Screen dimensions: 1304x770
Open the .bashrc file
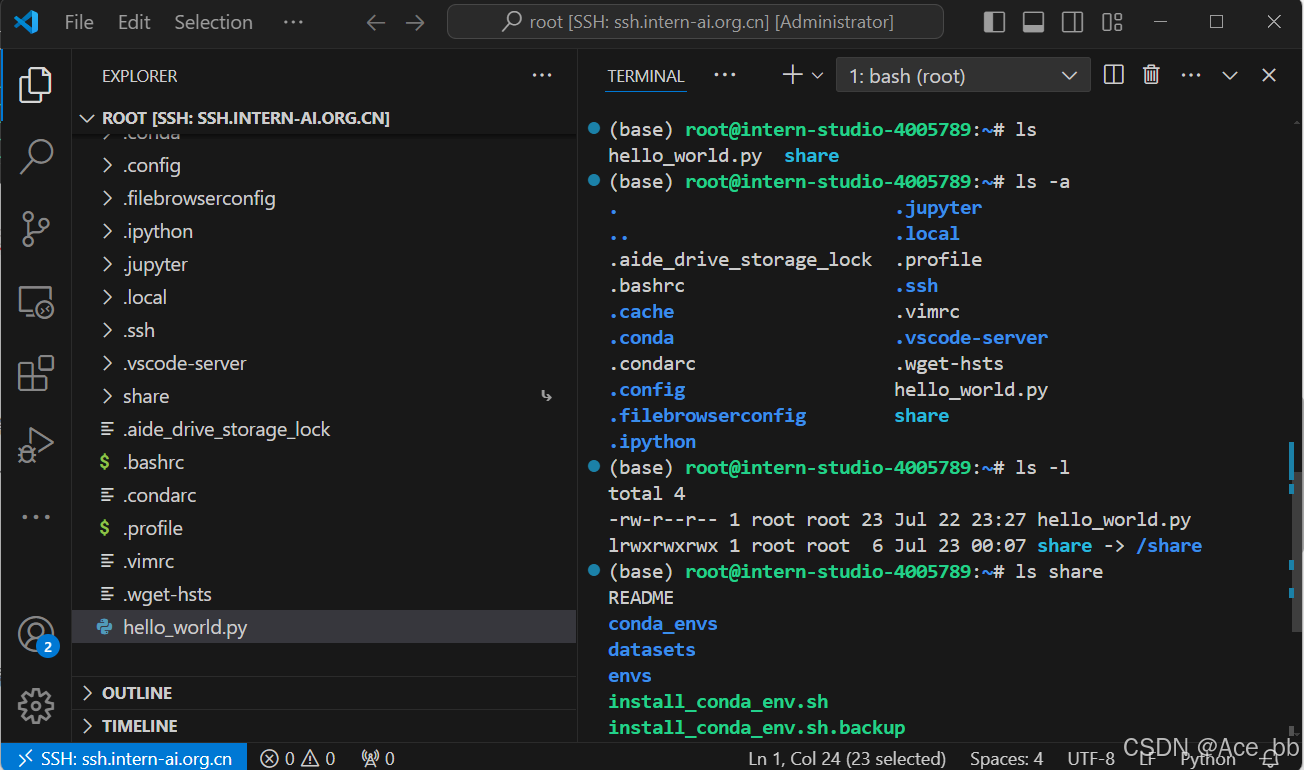325,462
